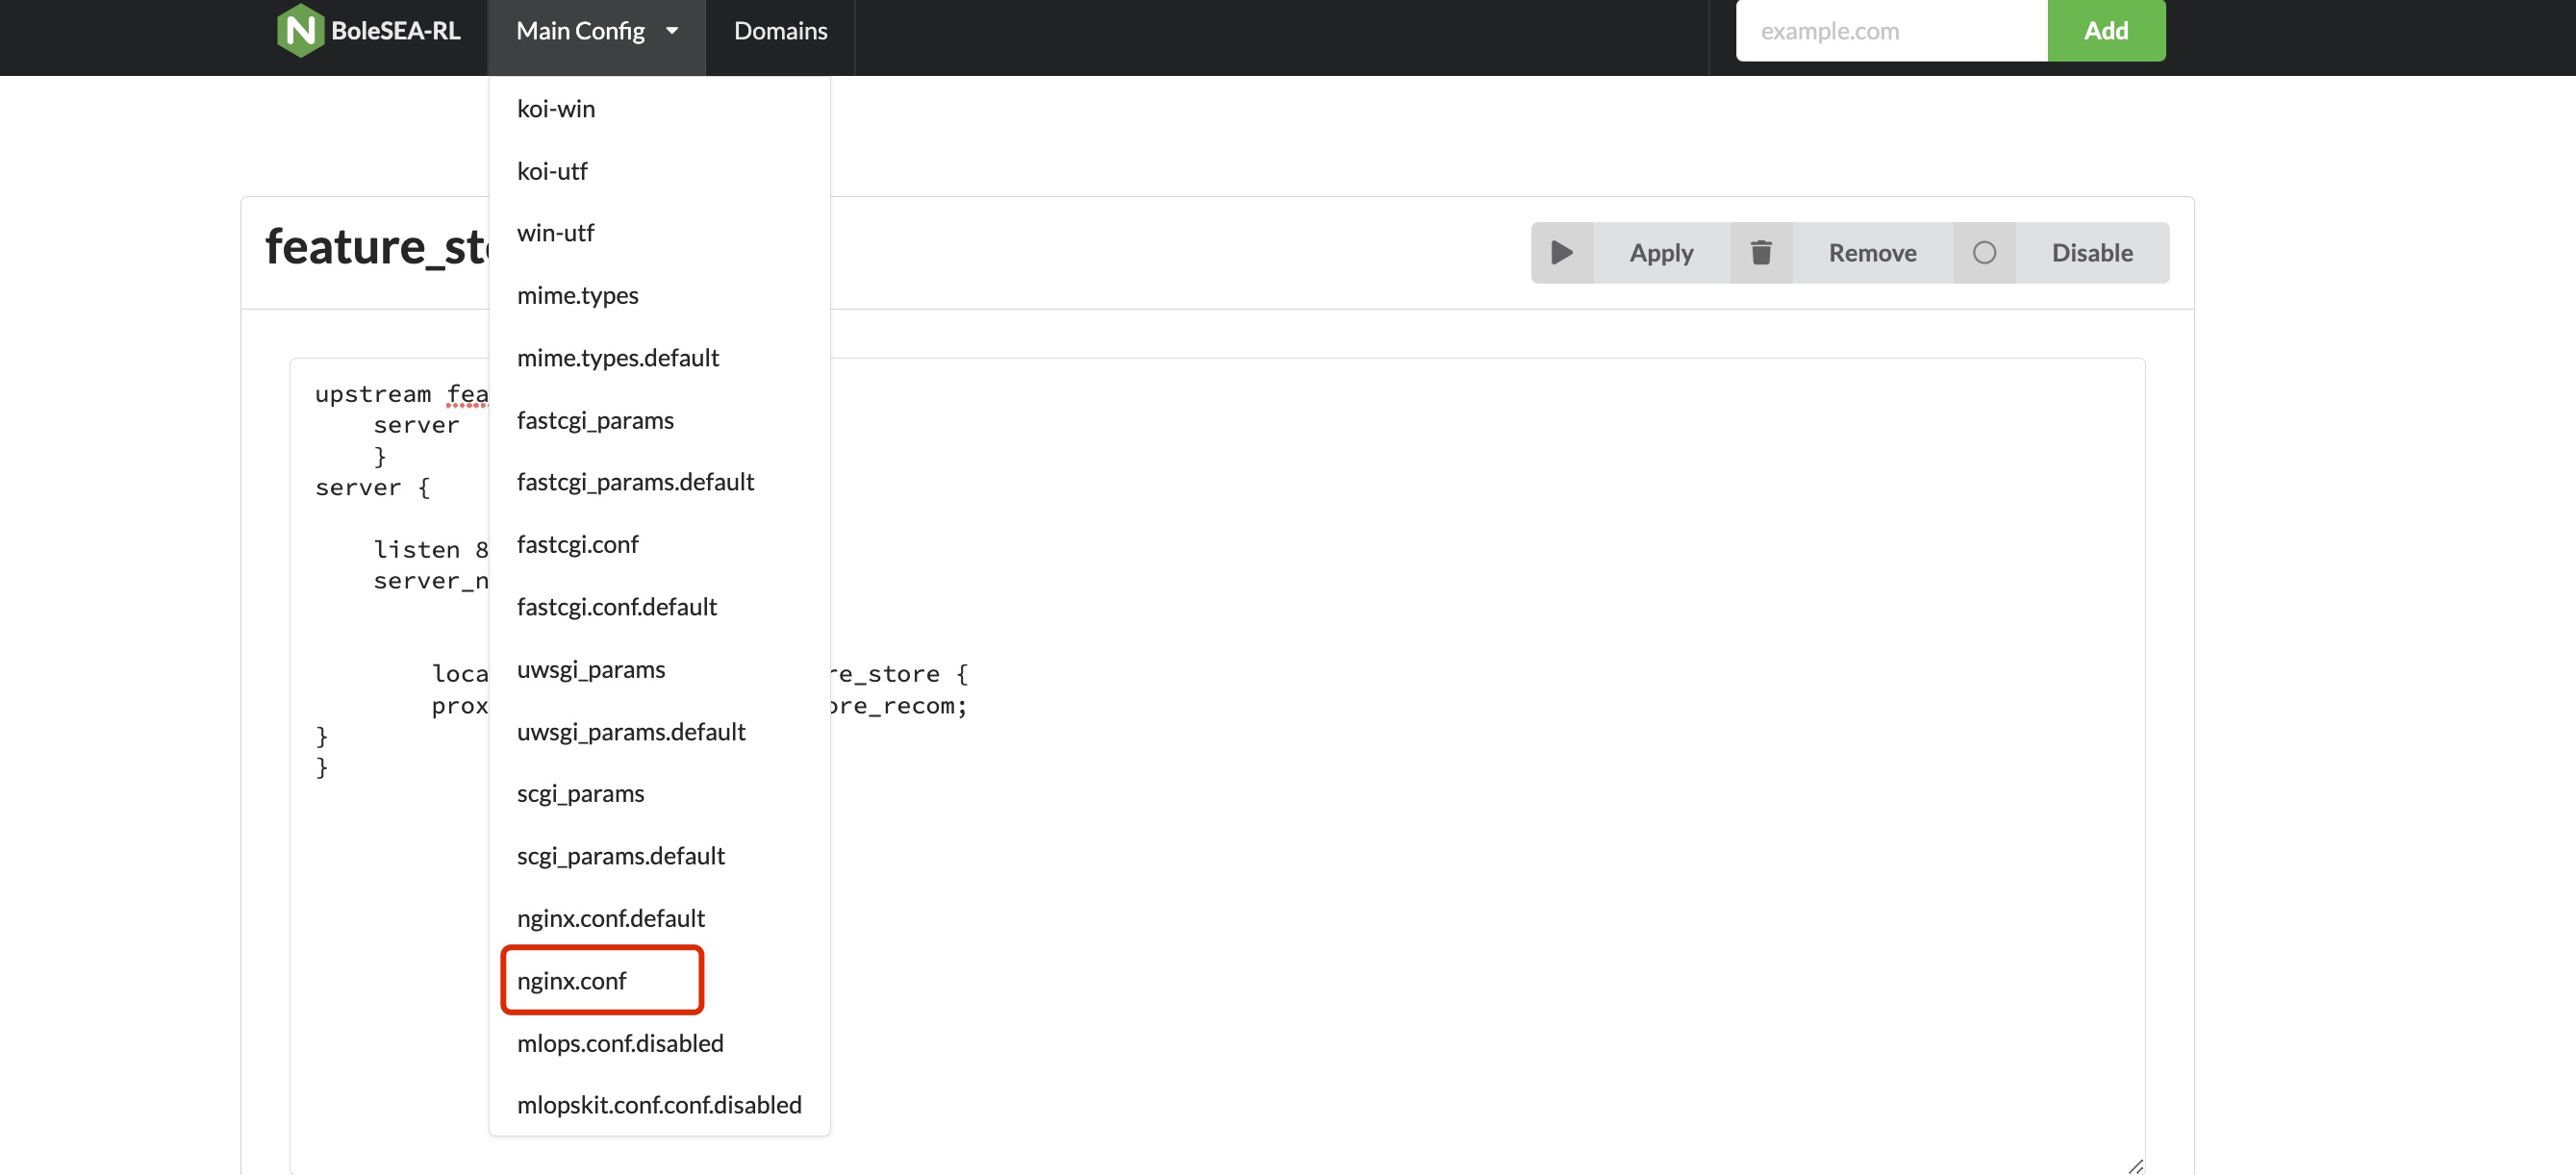This screenshot has width=2576, height=1175.
Task: Click the trash can icon
Action: click(1761, 253)
